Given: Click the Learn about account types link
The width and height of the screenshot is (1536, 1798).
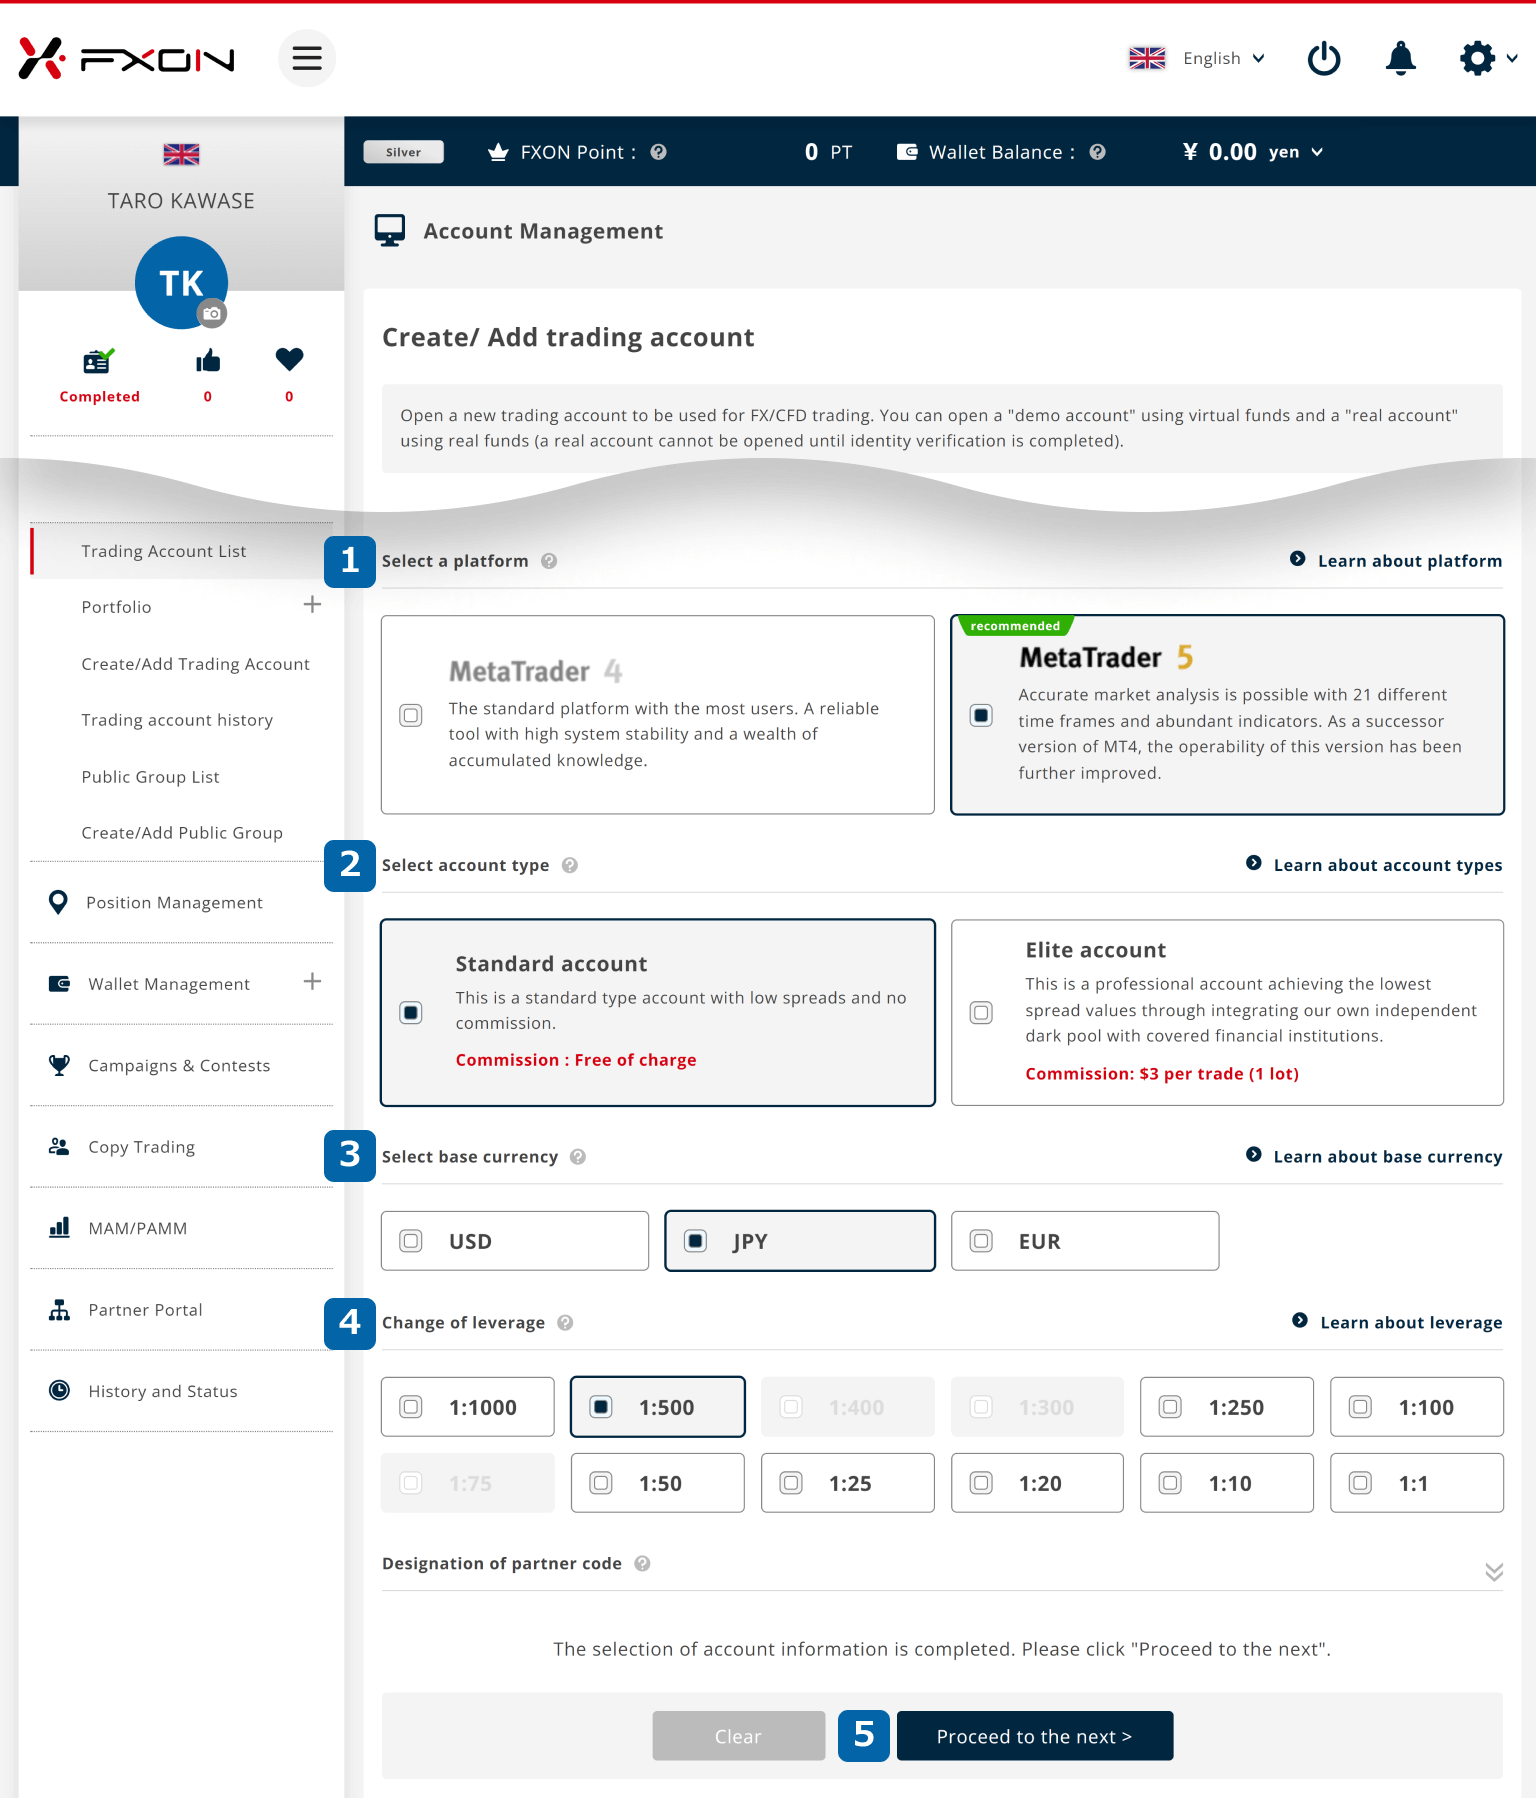Looking at the screenshot, I should (x=1374, y=865).
